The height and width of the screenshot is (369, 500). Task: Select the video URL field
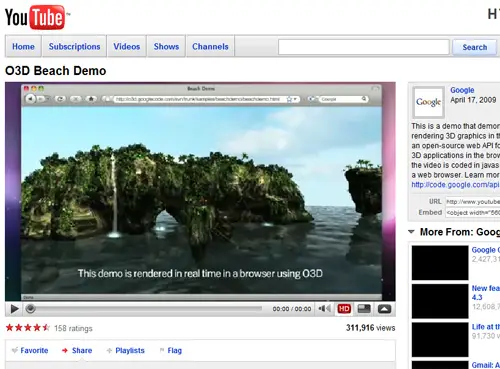pos(473,202)
